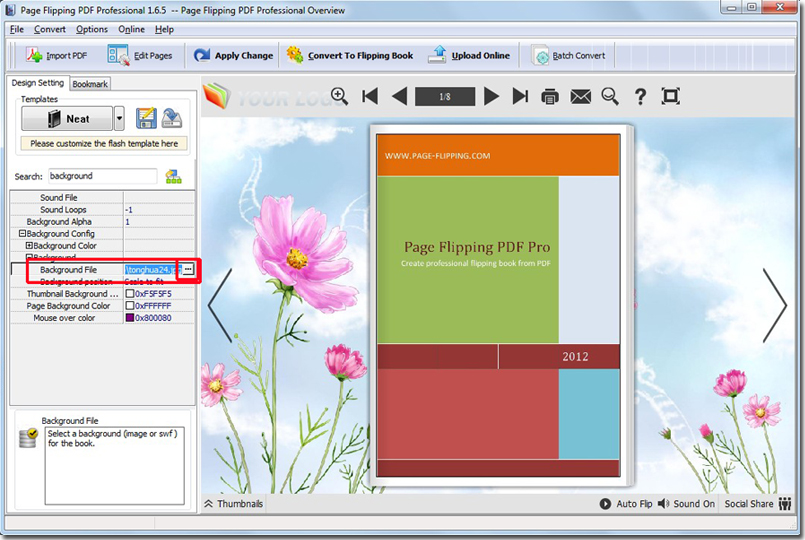
Task: Open the Help menu
Action: (164, 29)
